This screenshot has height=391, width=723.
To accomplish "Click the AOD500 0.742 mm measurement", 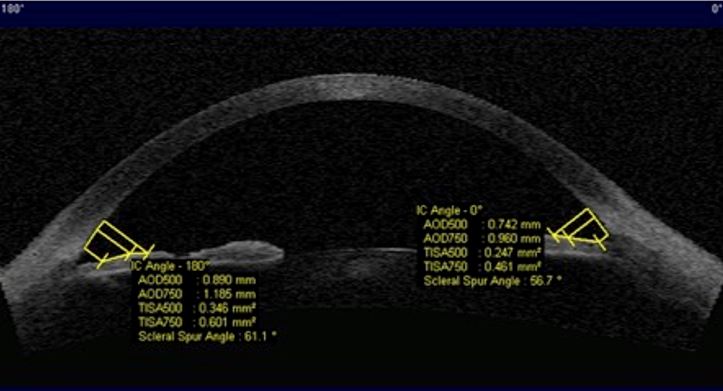I will pos(482,225).
